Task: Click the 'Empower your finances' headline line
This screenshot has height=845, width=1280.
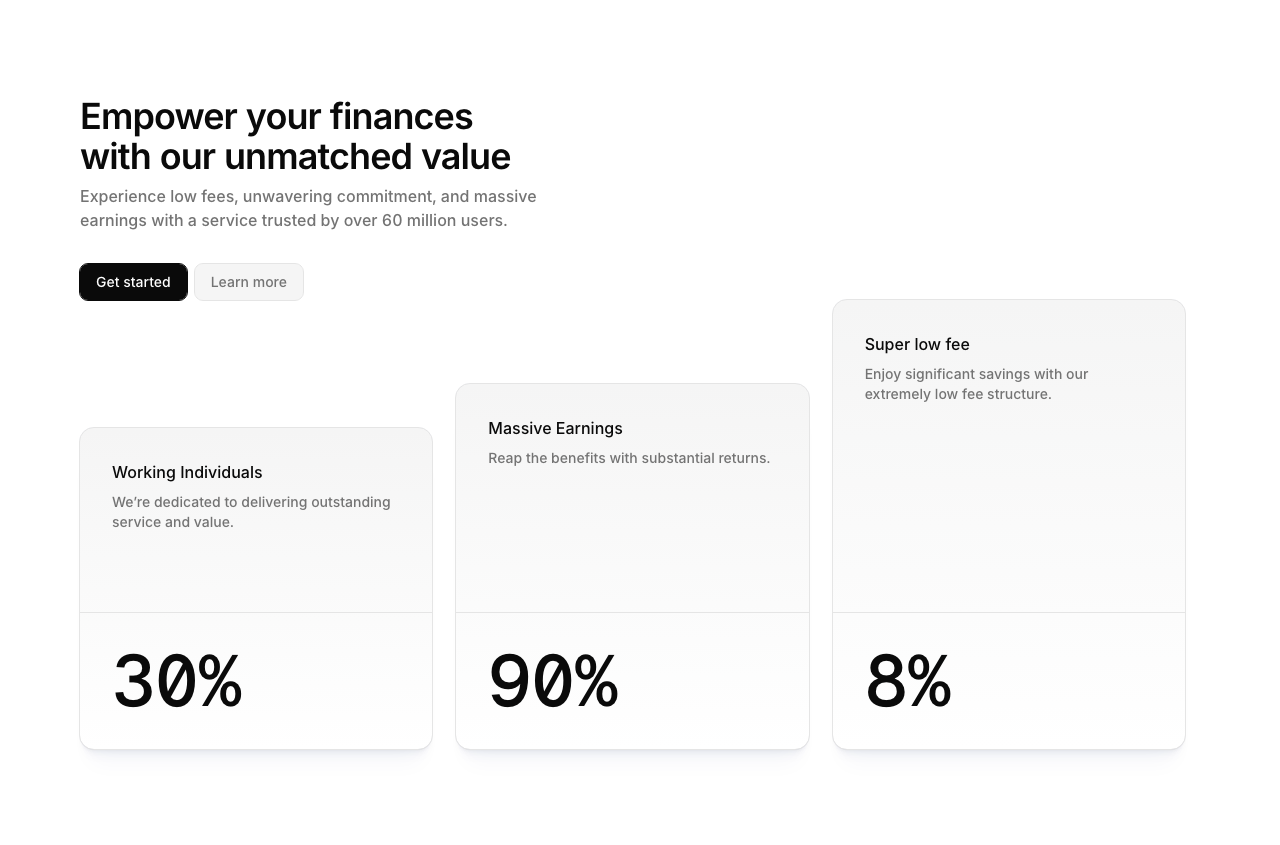Action: (276, 117)
